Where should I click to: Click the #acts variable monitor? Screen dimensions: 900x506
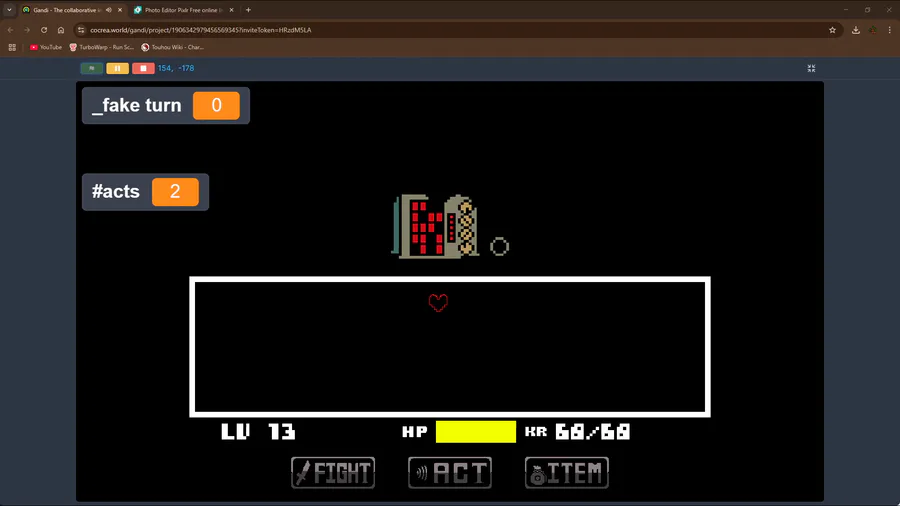[x=145, y=192]
